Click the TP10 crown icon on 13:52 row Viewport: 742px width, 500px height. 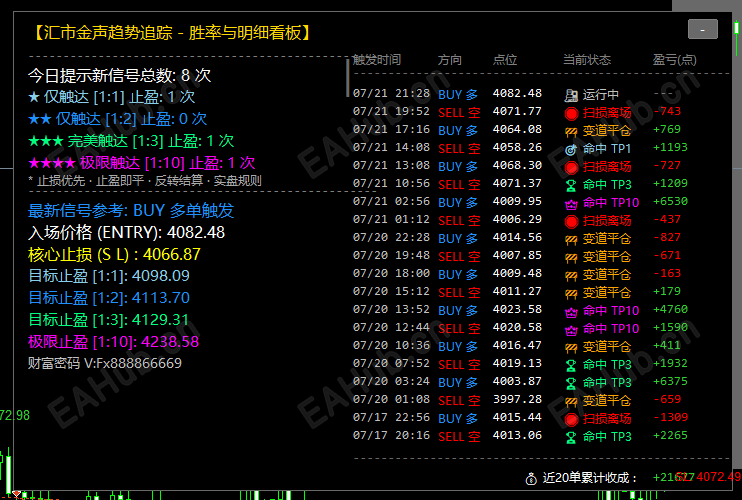pos(571,311)
